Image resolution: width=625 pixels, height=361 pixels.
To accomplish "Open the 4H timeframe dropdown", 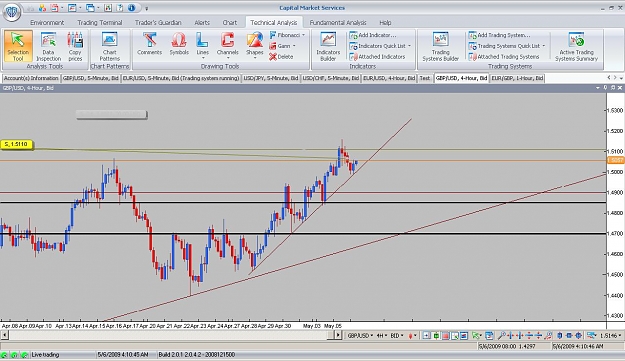I will point(382,335).
